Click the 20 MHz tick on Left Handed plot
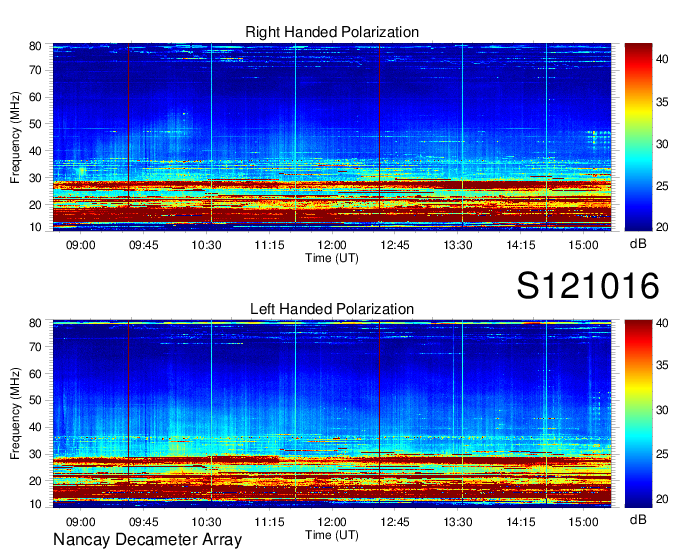Screen dimensions: 680x552 pos(35,481)
